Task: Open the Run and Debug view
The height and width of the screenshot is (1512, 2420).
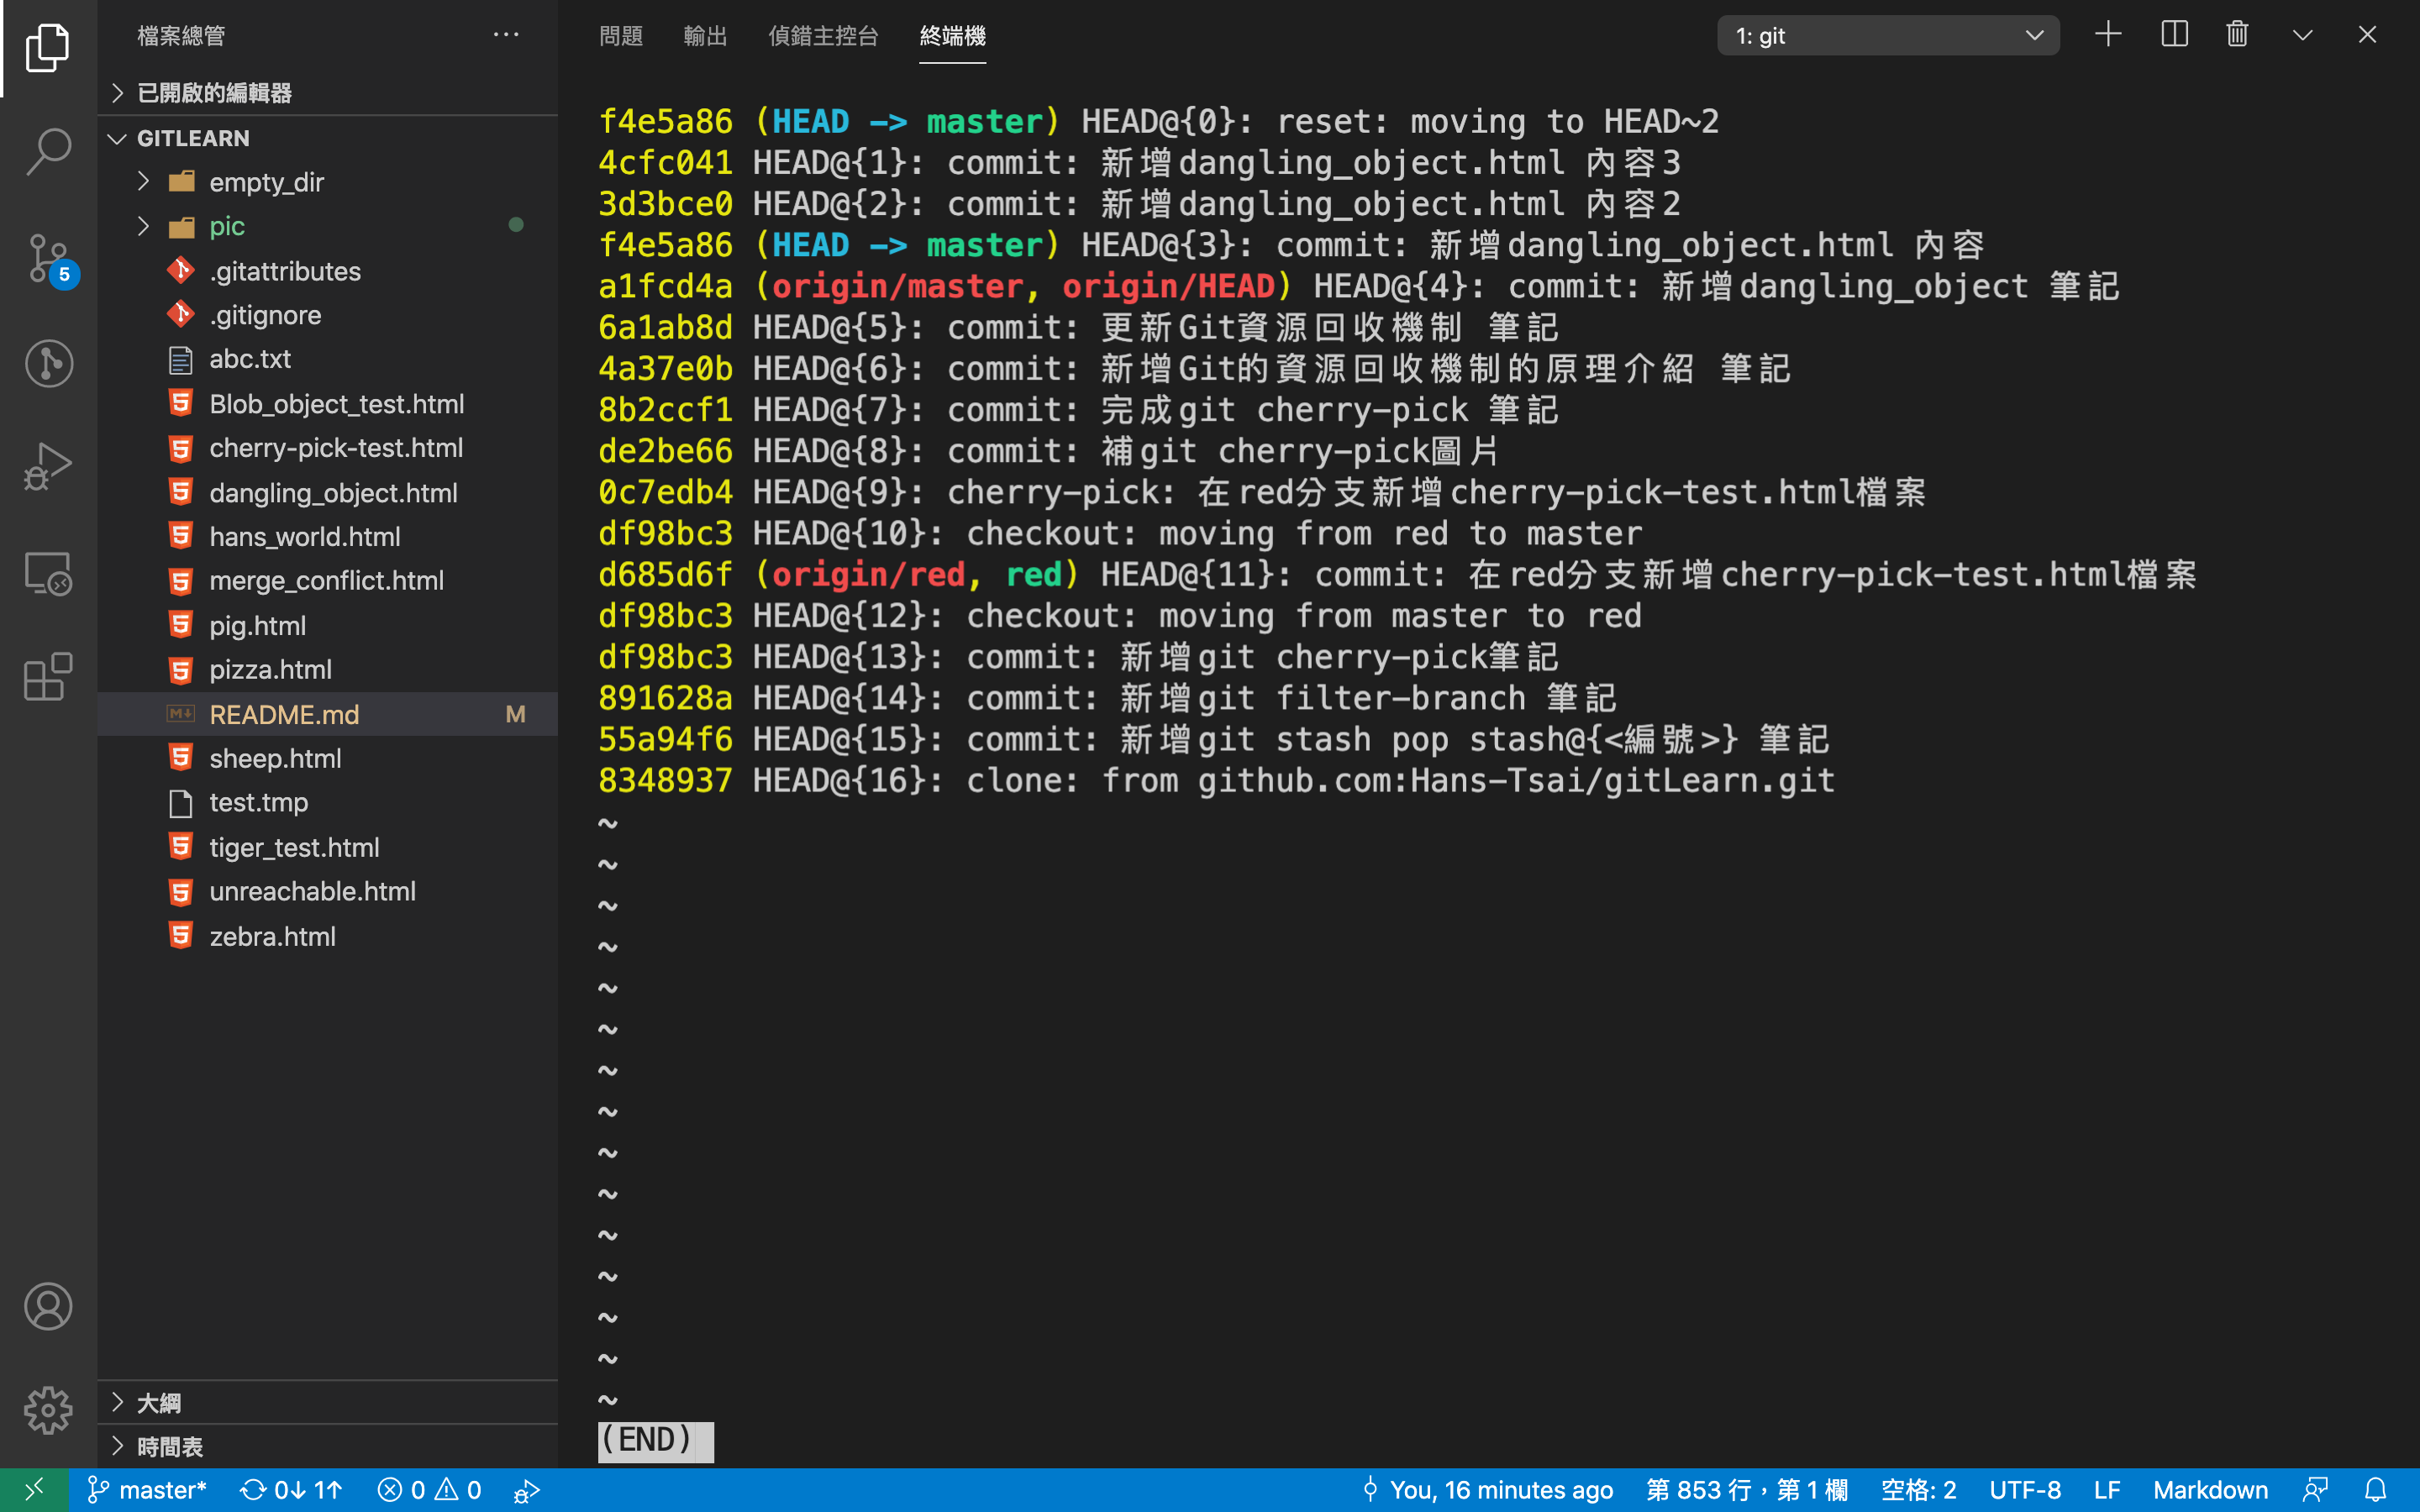Action: pos(48,467)
